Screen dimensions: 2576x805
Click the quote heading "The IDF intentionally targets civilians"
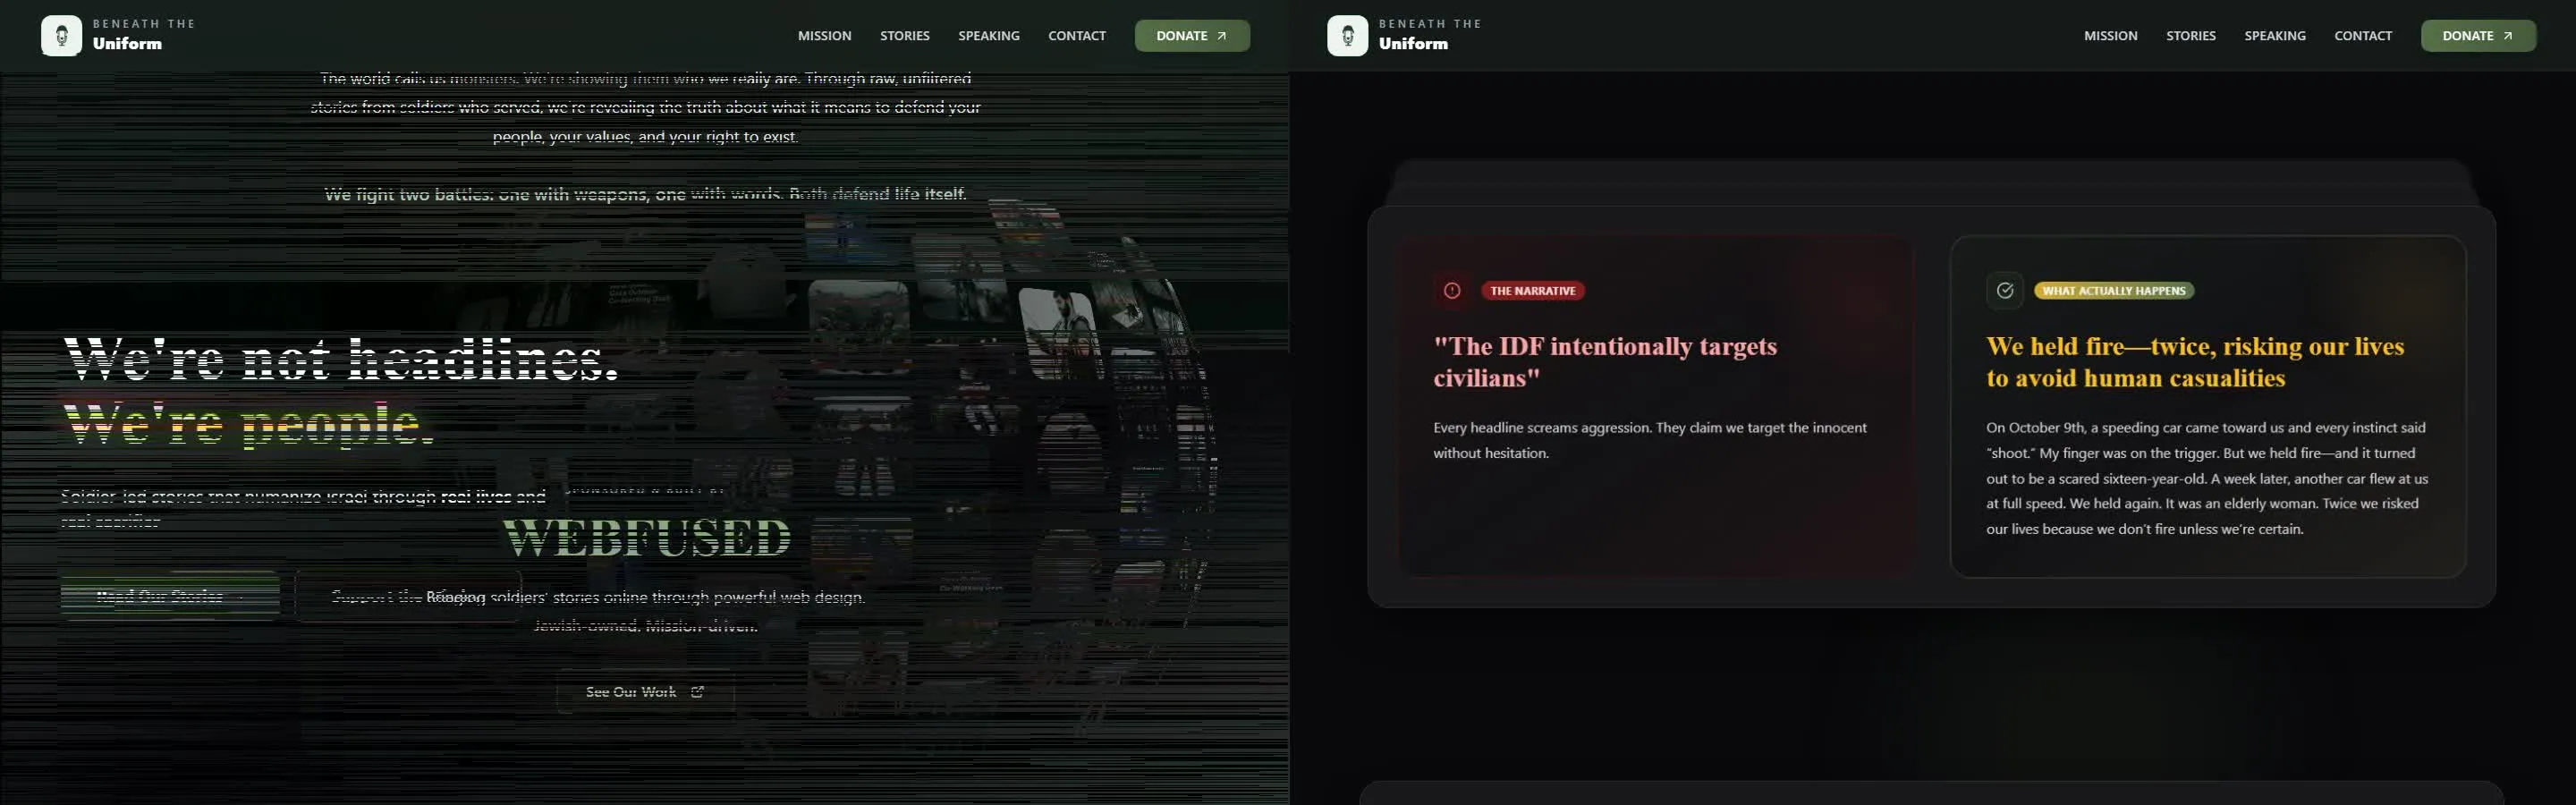click(1605, 362)
